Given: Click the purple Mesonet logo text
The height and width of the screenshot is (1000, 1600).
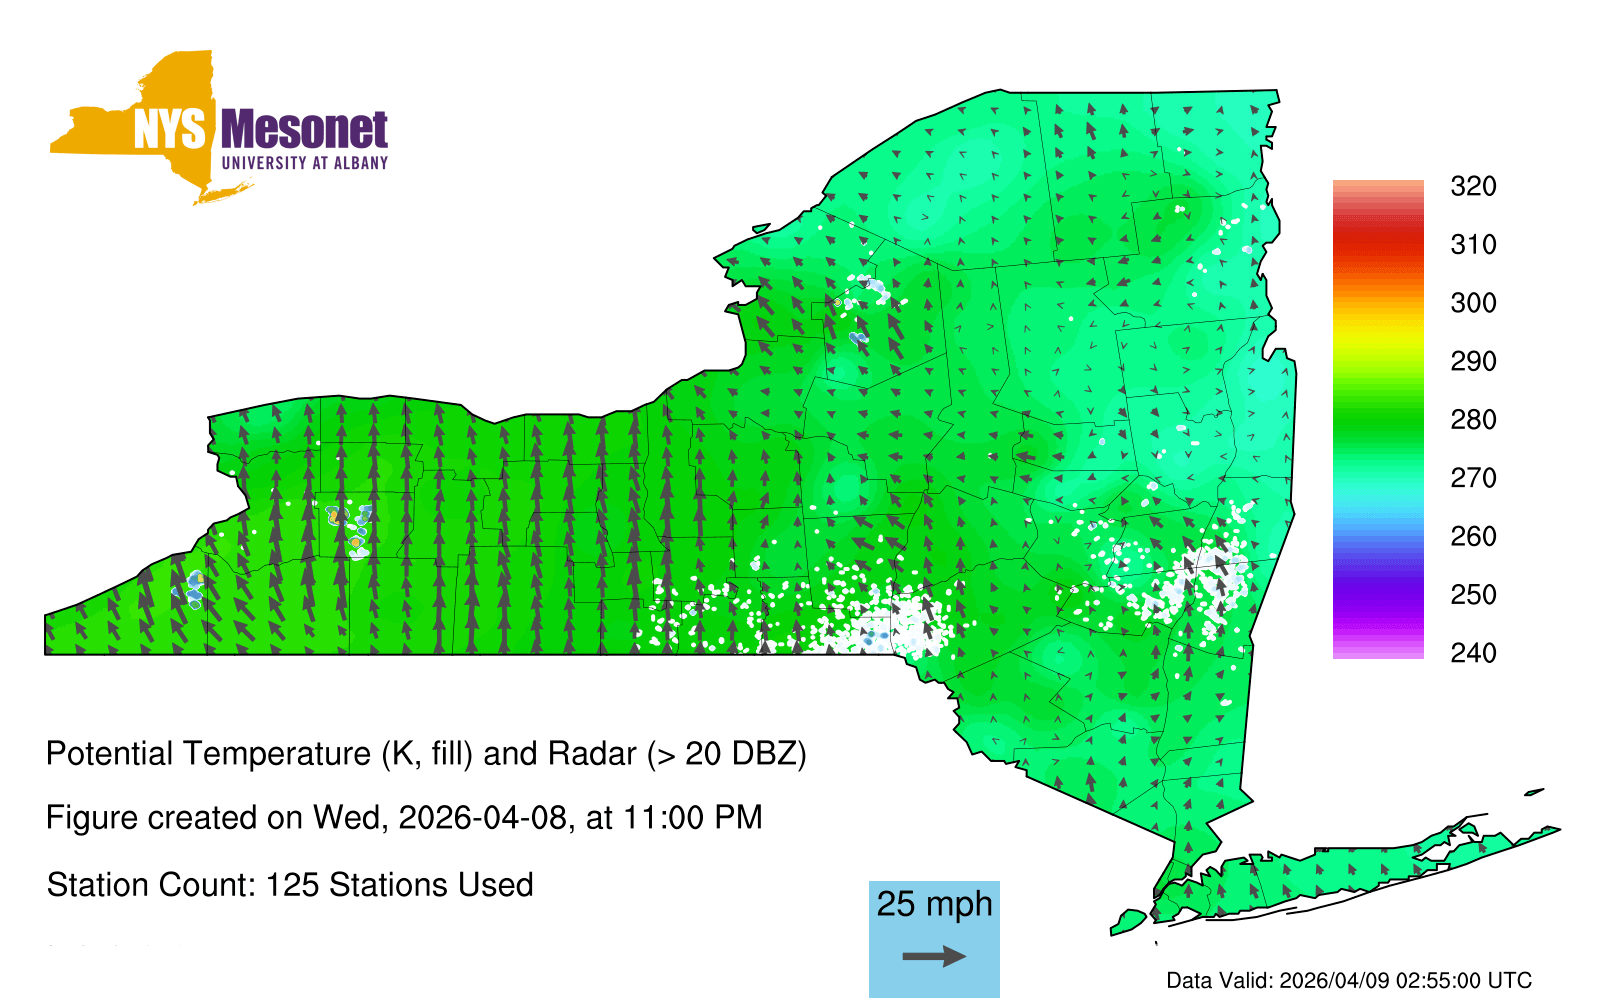Looking at the screenshot, I should [x=304, y=130].
